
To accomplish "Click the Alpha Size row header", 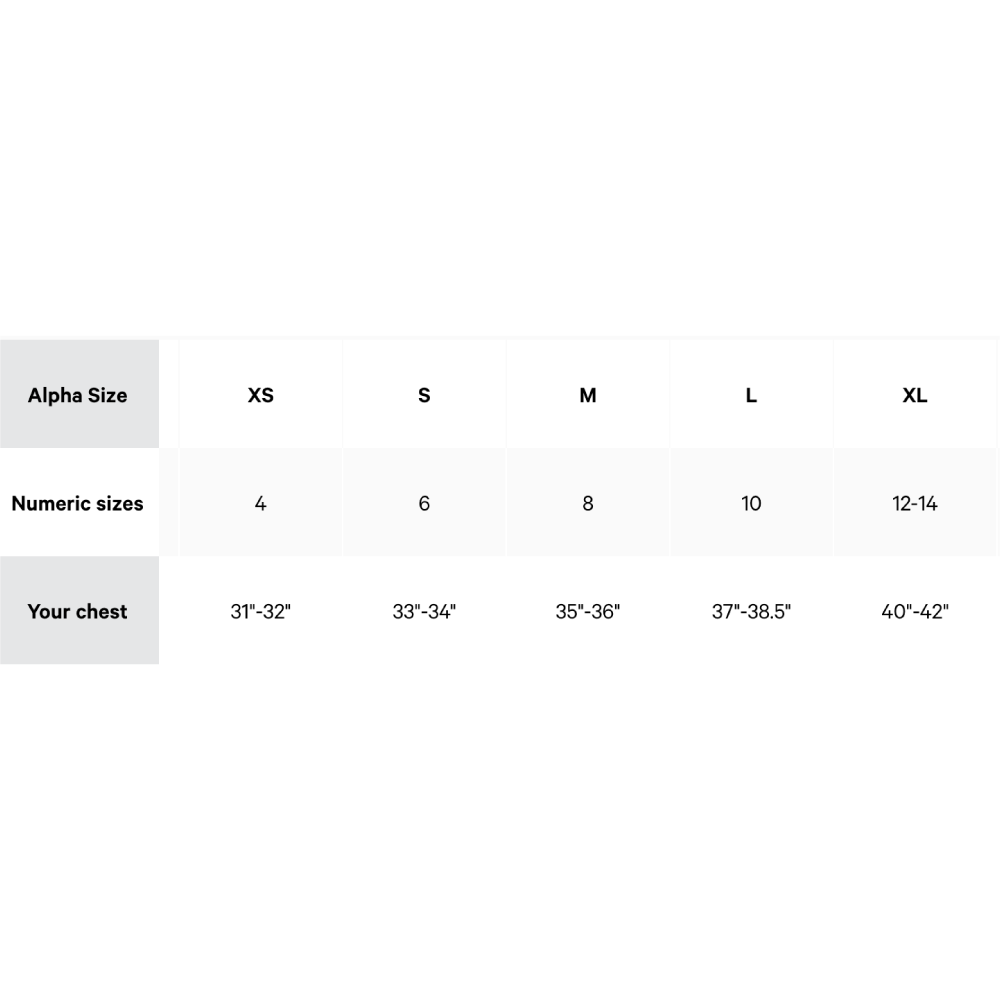I will point(79,394).
